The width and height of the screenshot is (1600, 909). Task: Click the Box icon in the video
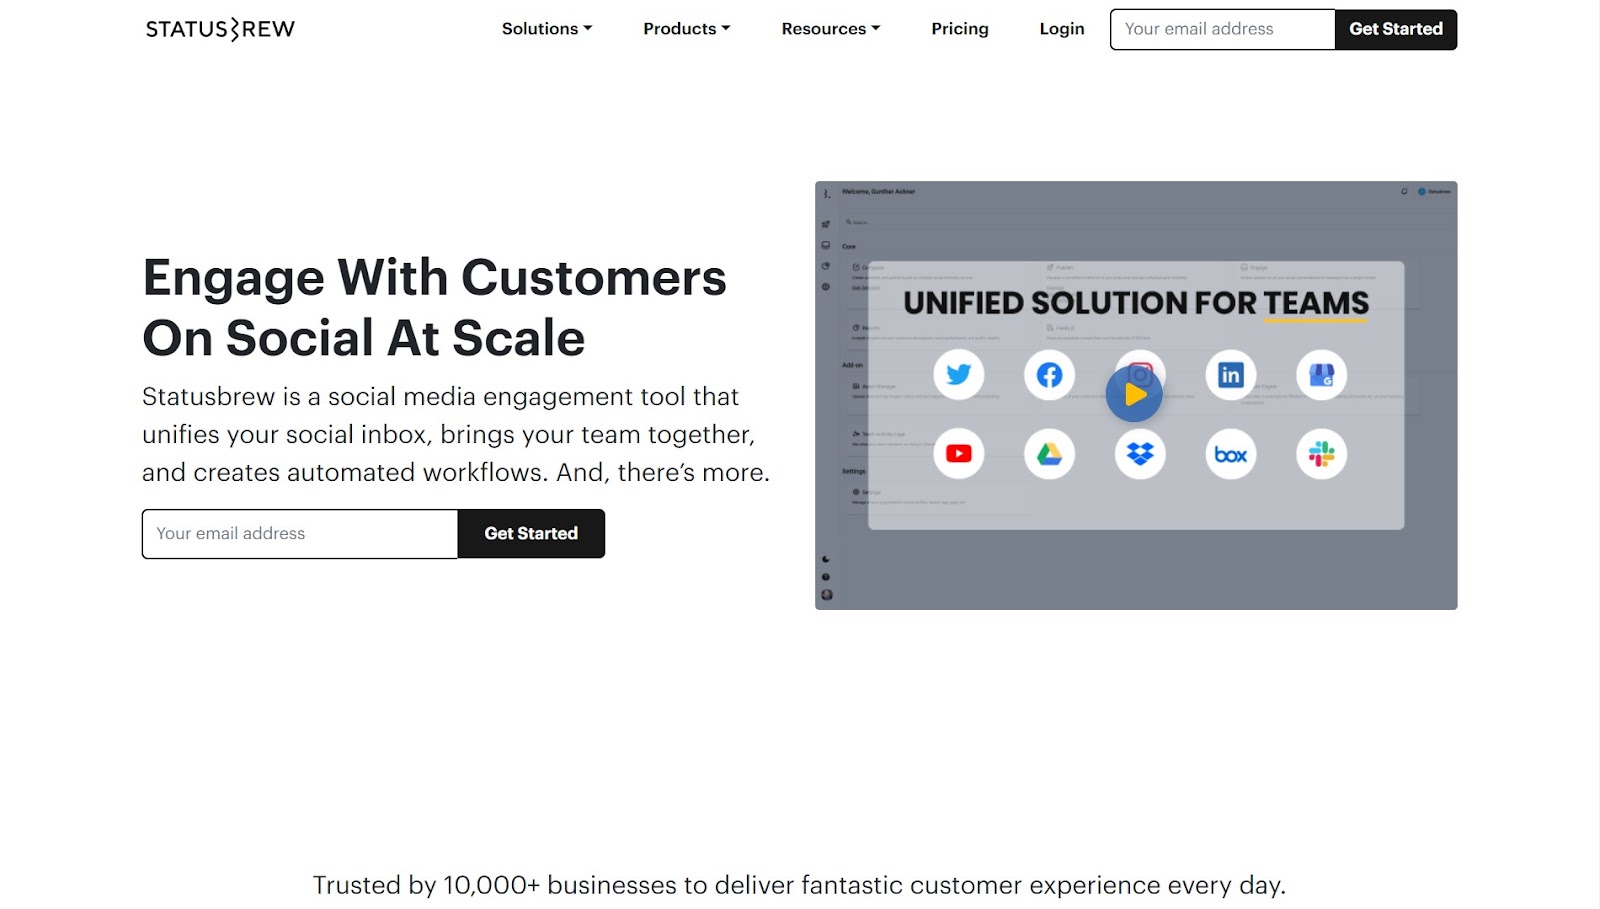[x=1230, y=454]
